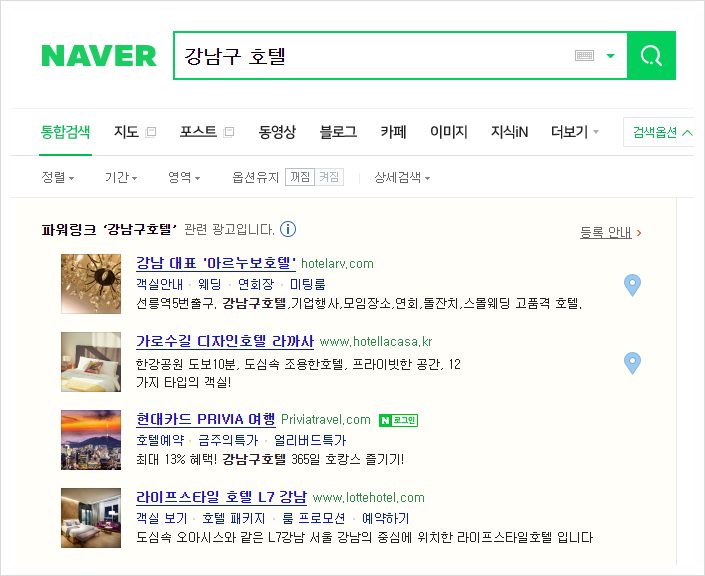Open the 연회장 sublink

pos(256,284)
